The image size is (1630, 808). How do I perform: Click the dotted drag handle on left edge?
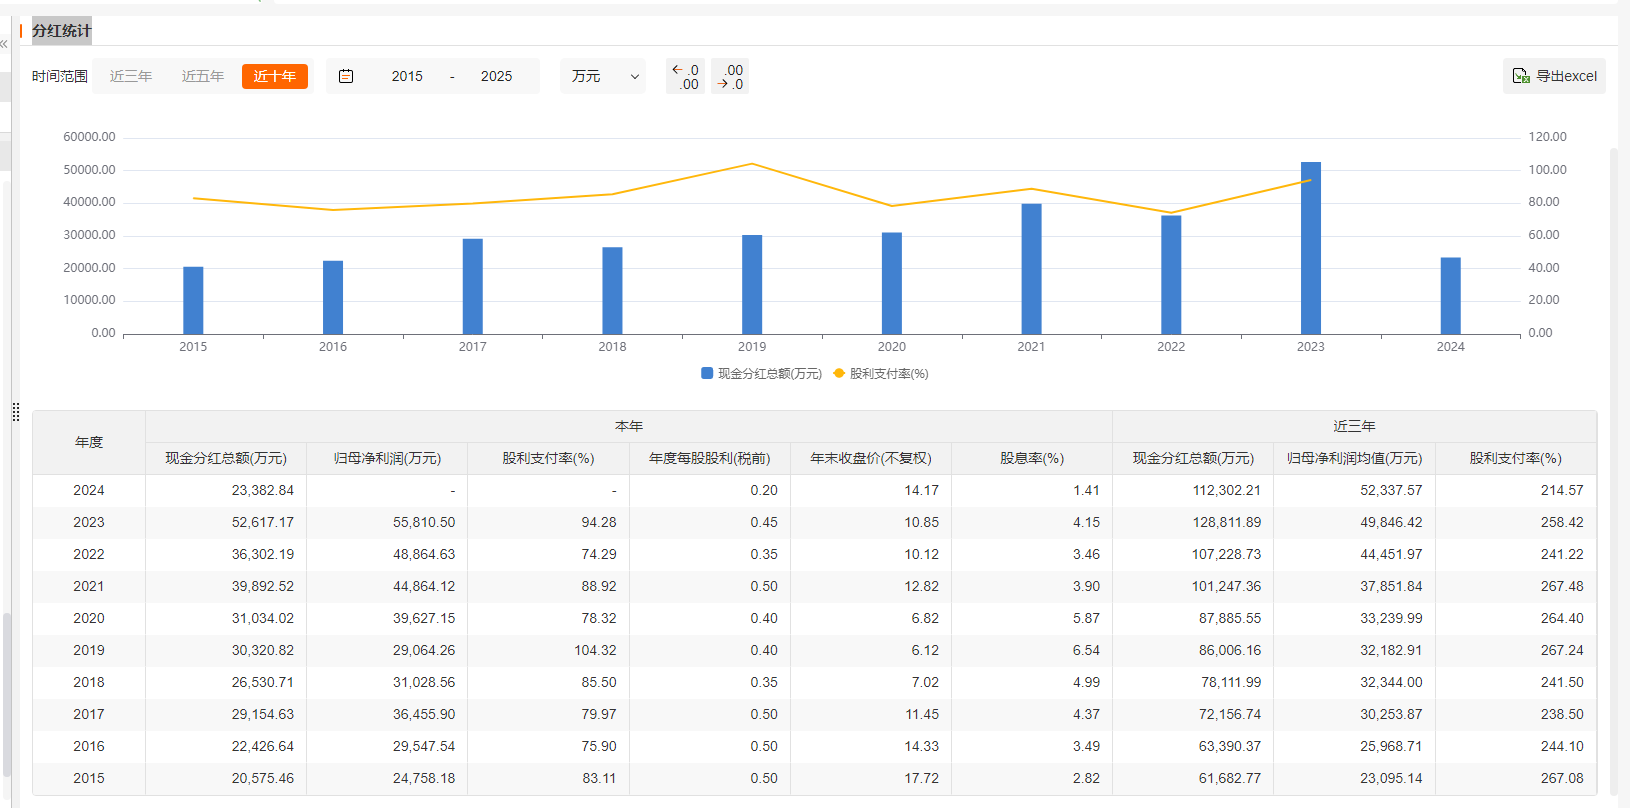[16, 412]
